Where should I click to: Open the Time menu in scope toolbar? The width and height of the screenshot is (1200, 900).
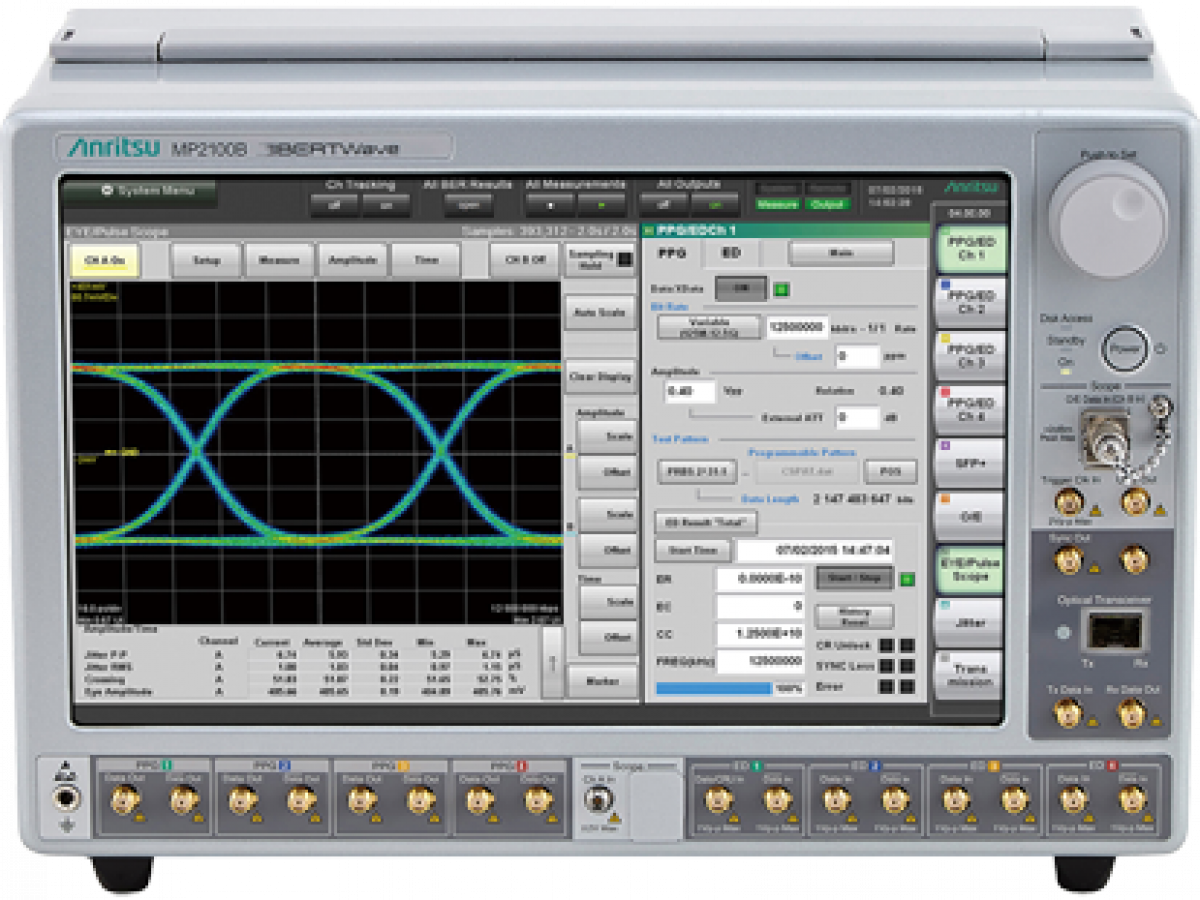[426, 260]
